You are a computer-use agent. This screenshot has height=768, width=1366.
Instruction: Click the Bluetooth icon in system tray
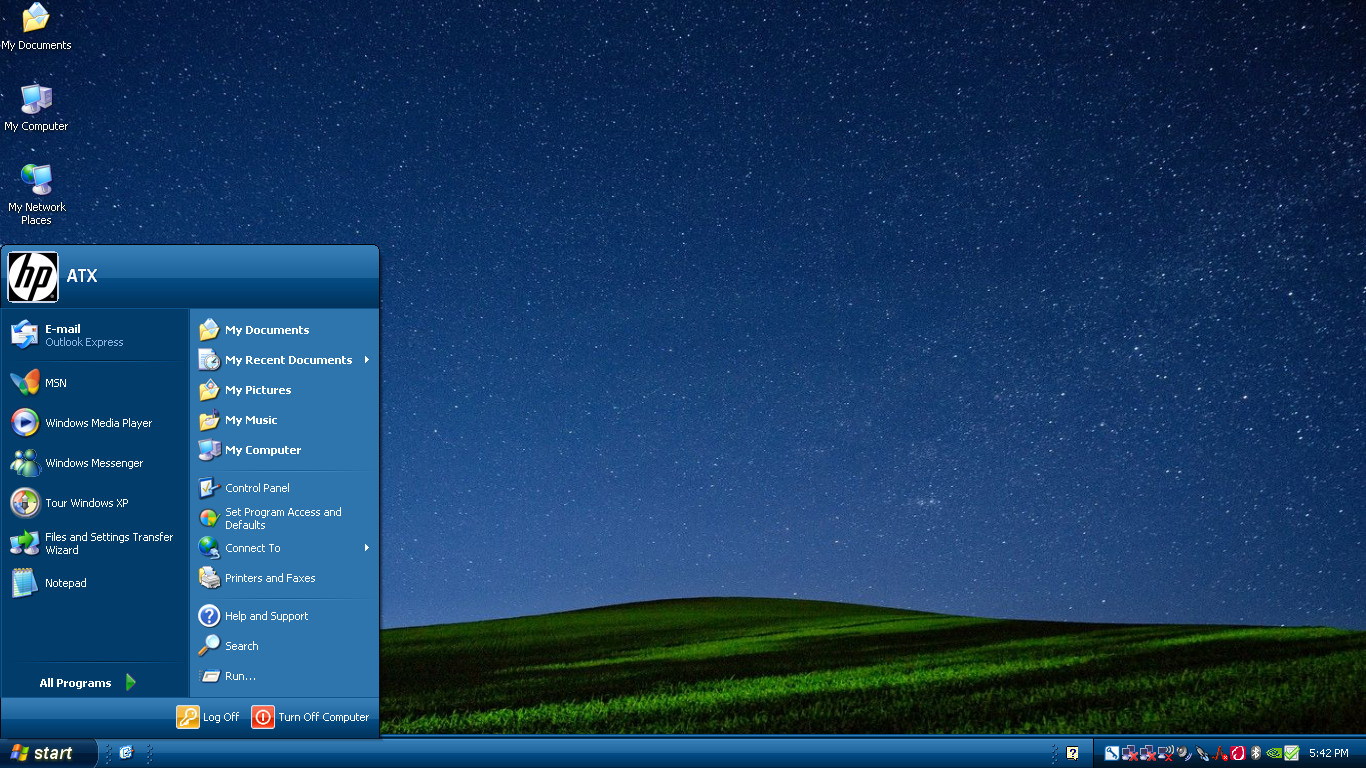1256,753
